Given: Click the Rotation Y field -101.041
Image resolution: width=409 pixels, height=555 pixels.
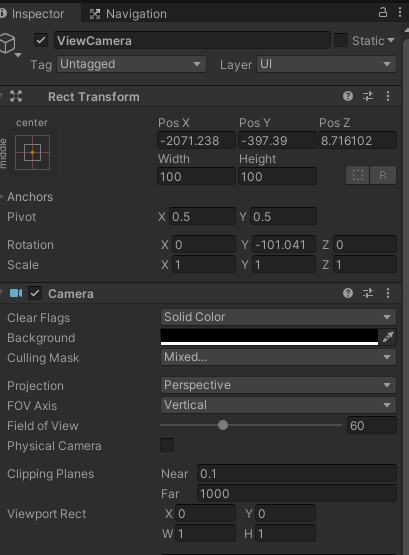Looking at the screenshot, I should tap(284, 244).
